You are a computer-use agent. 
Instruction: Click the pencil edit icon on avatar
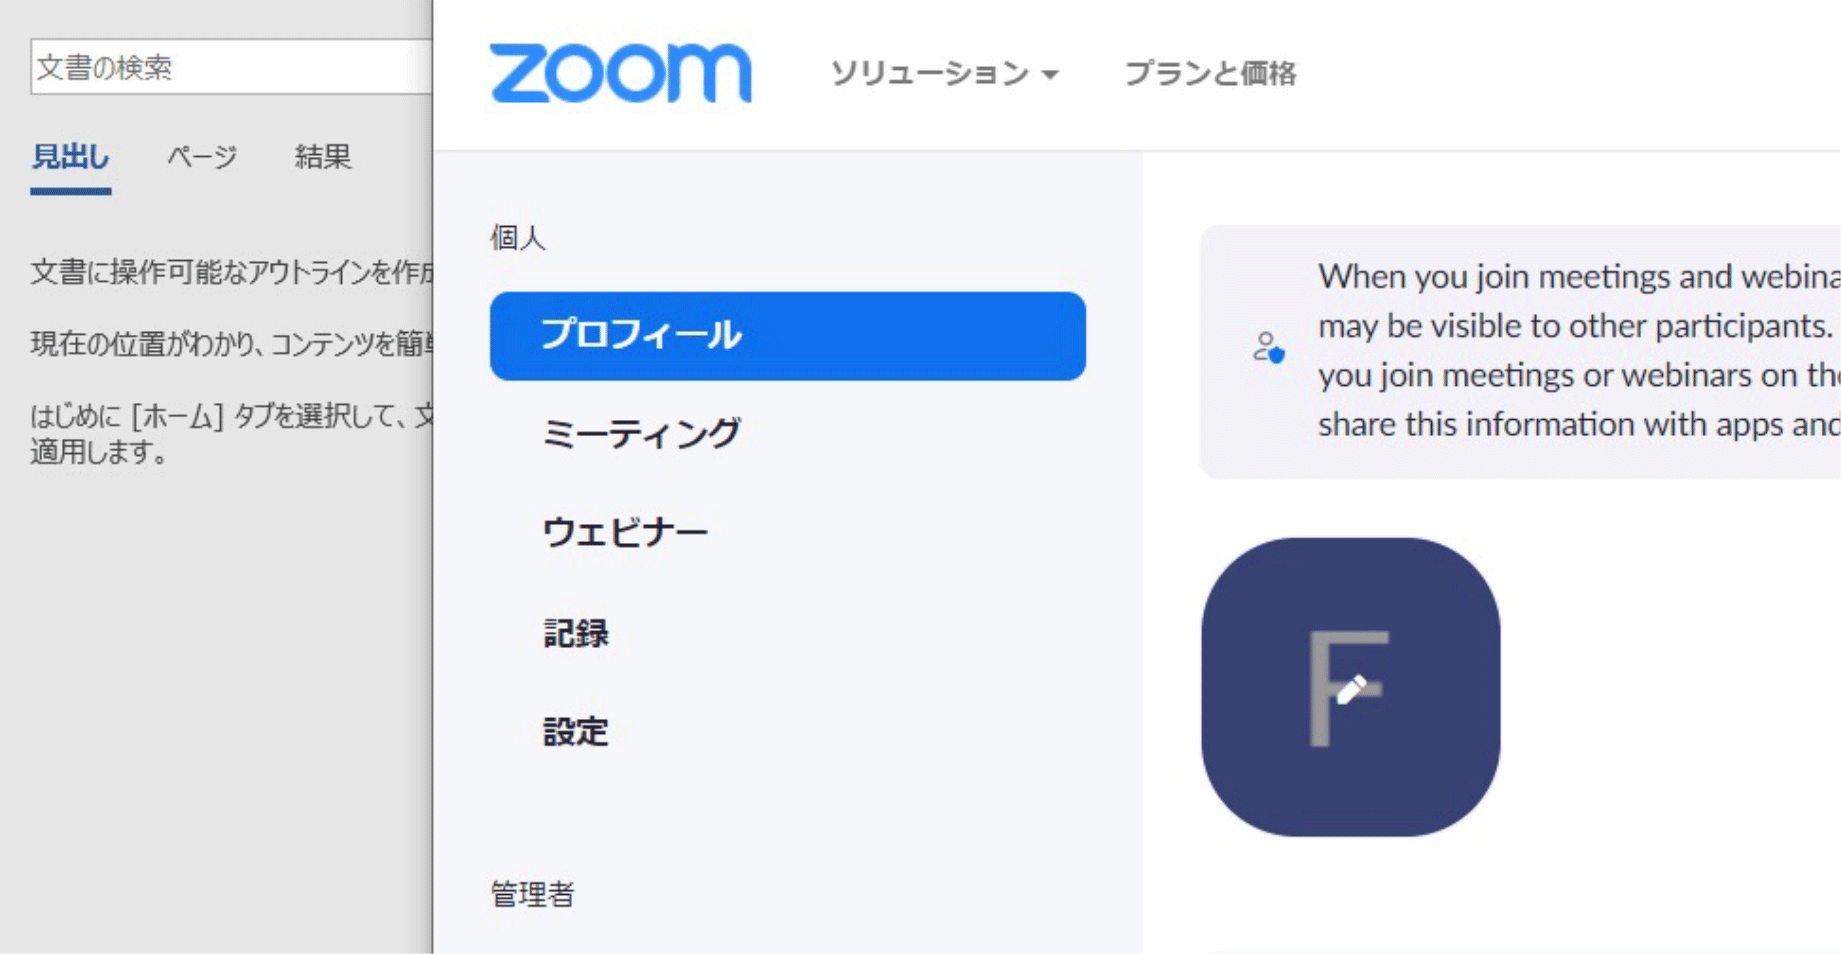(x=1351, y=689)
